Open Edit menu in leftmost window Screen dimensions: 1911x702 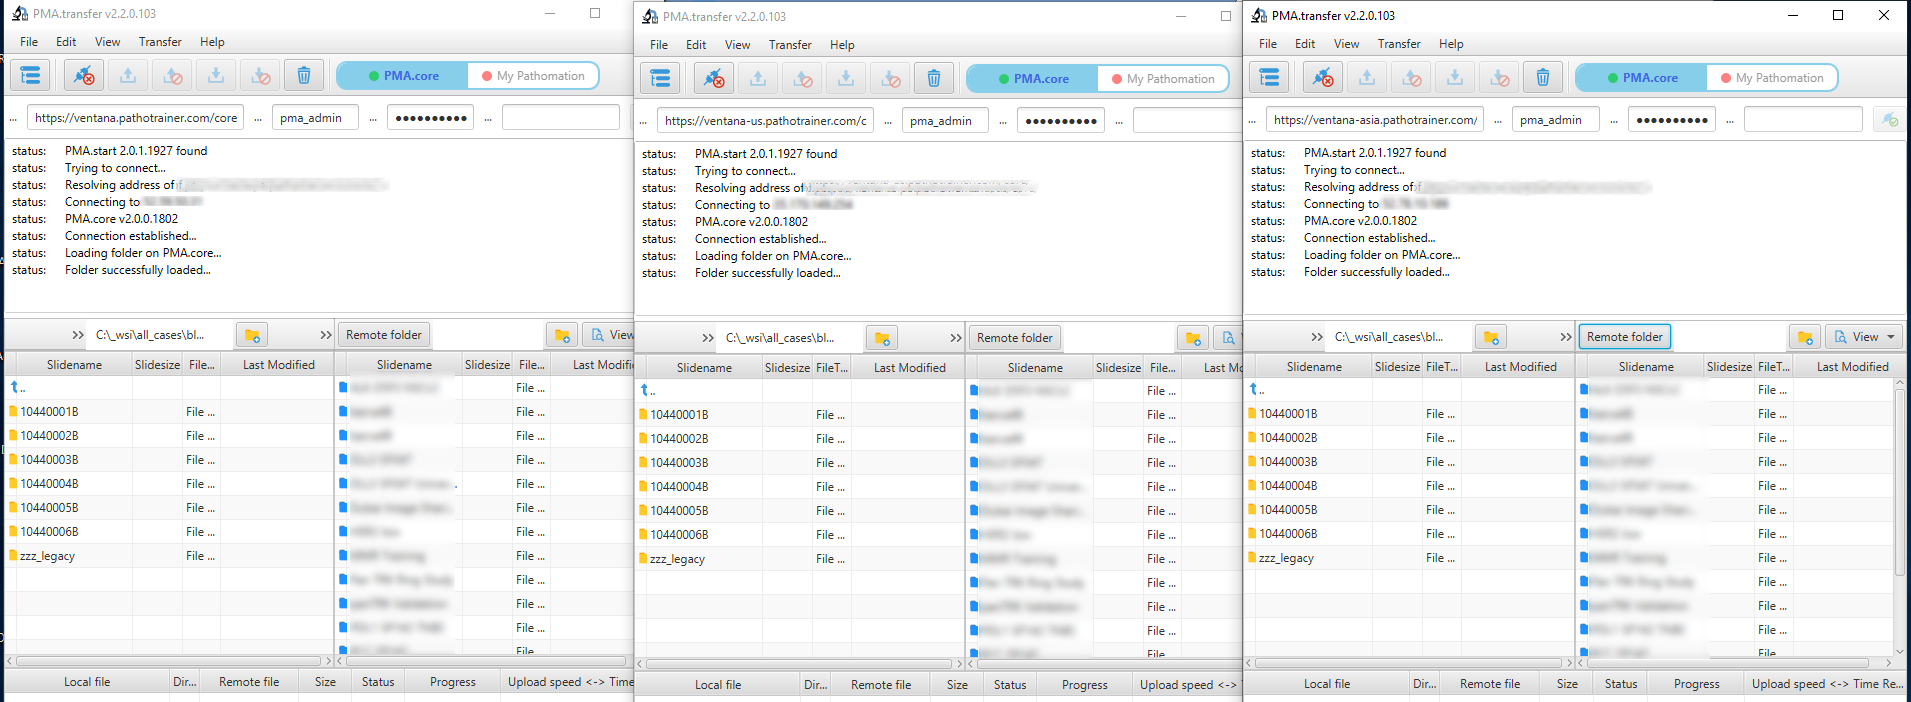66,42
